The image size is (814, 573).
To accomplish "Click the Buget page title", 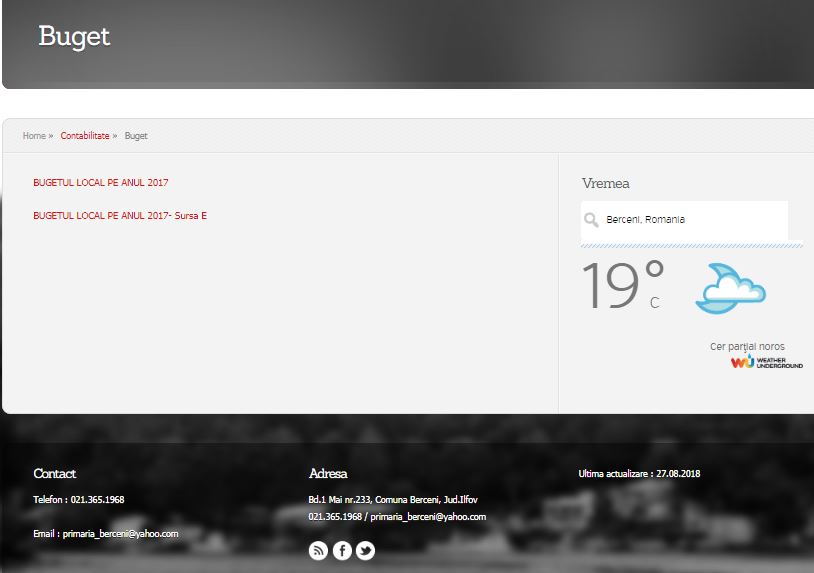I will coord(74,37).
